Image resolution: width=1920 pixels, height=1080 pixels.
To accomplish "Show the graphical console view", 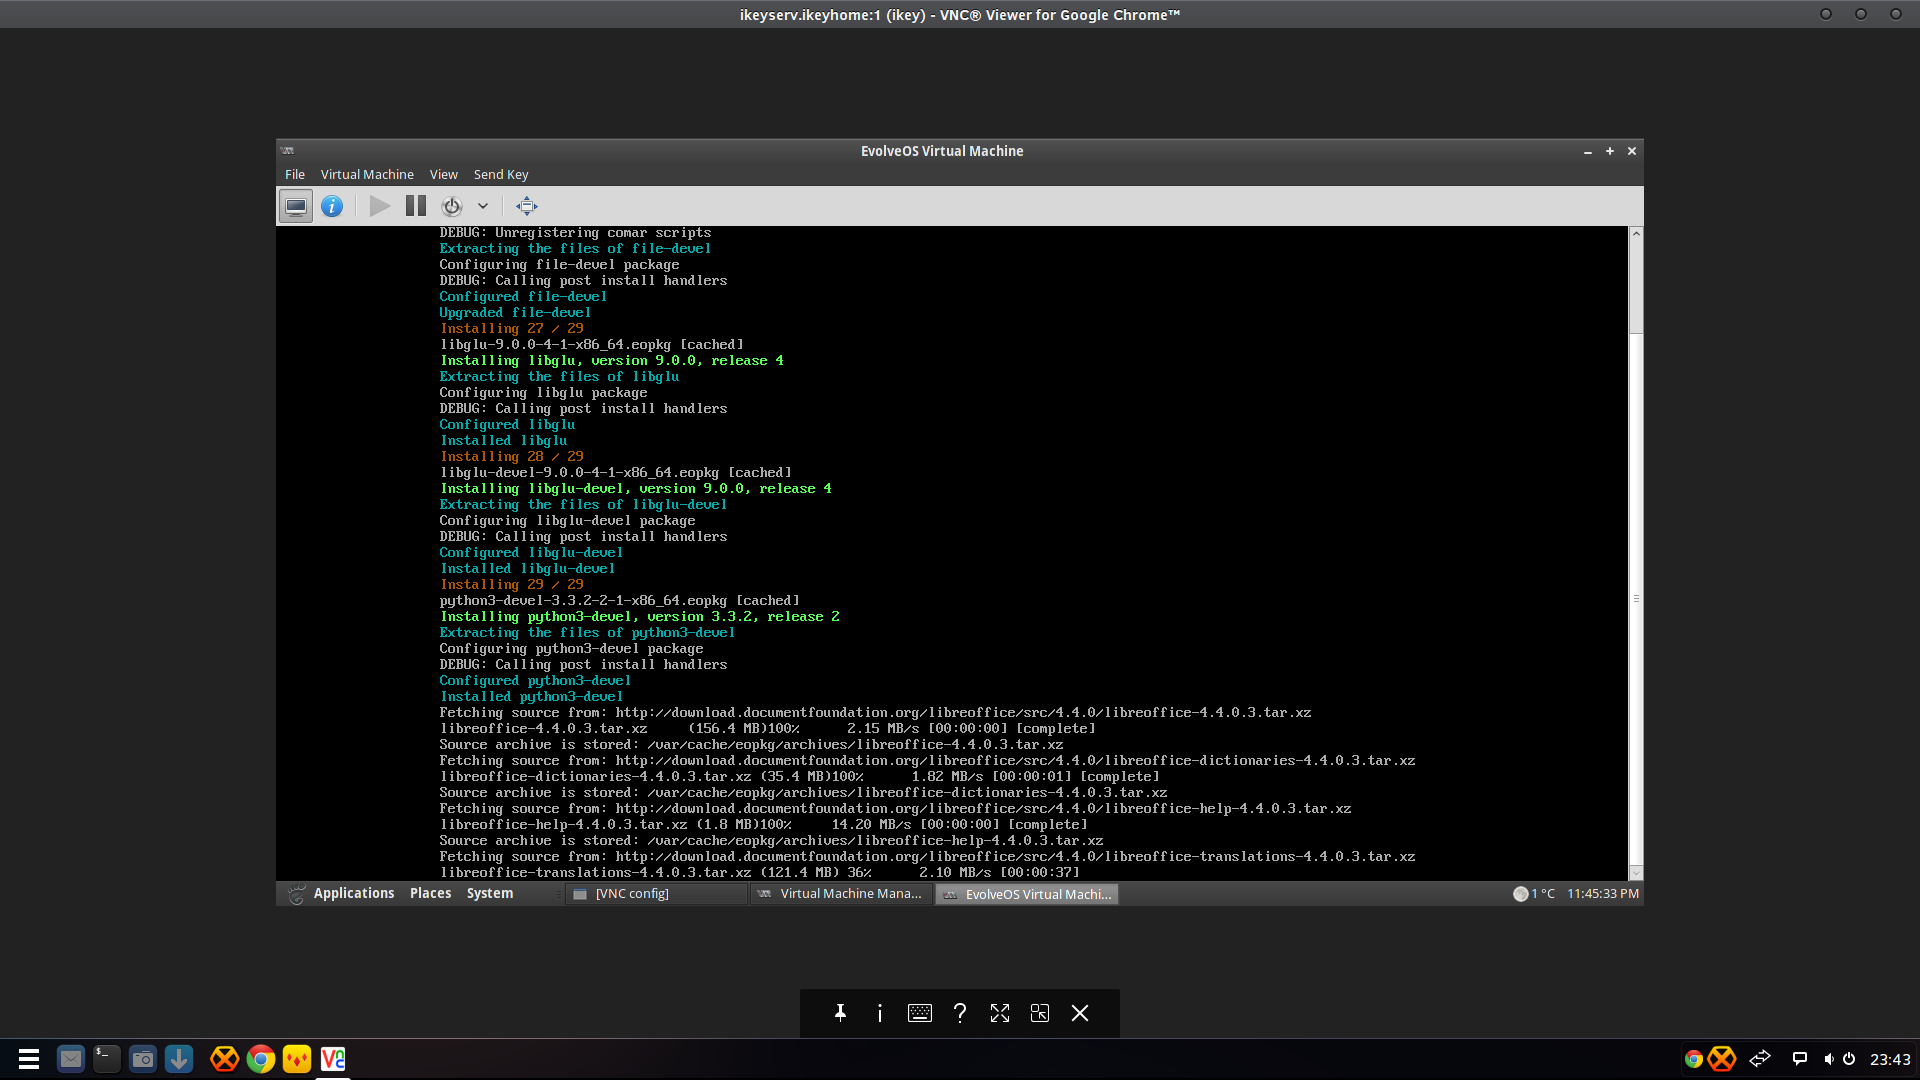I will coord(296,206).
